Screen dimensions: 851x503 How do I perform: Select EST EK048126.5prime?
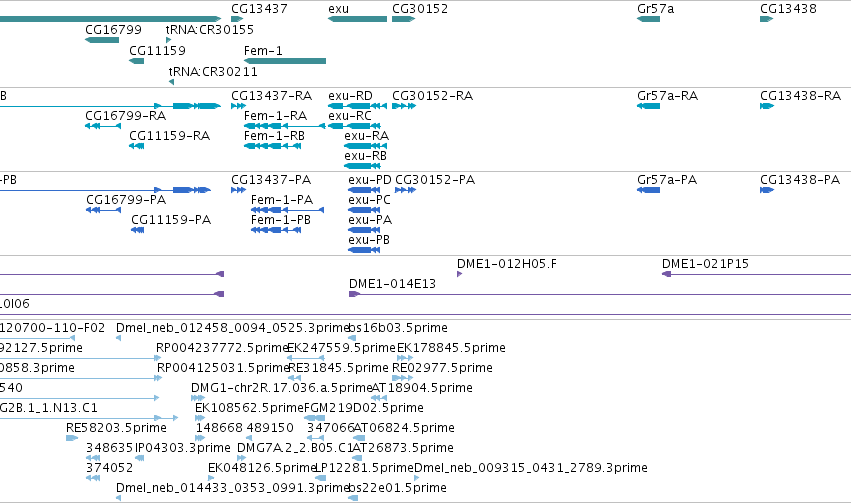click(x=262, y=469)
